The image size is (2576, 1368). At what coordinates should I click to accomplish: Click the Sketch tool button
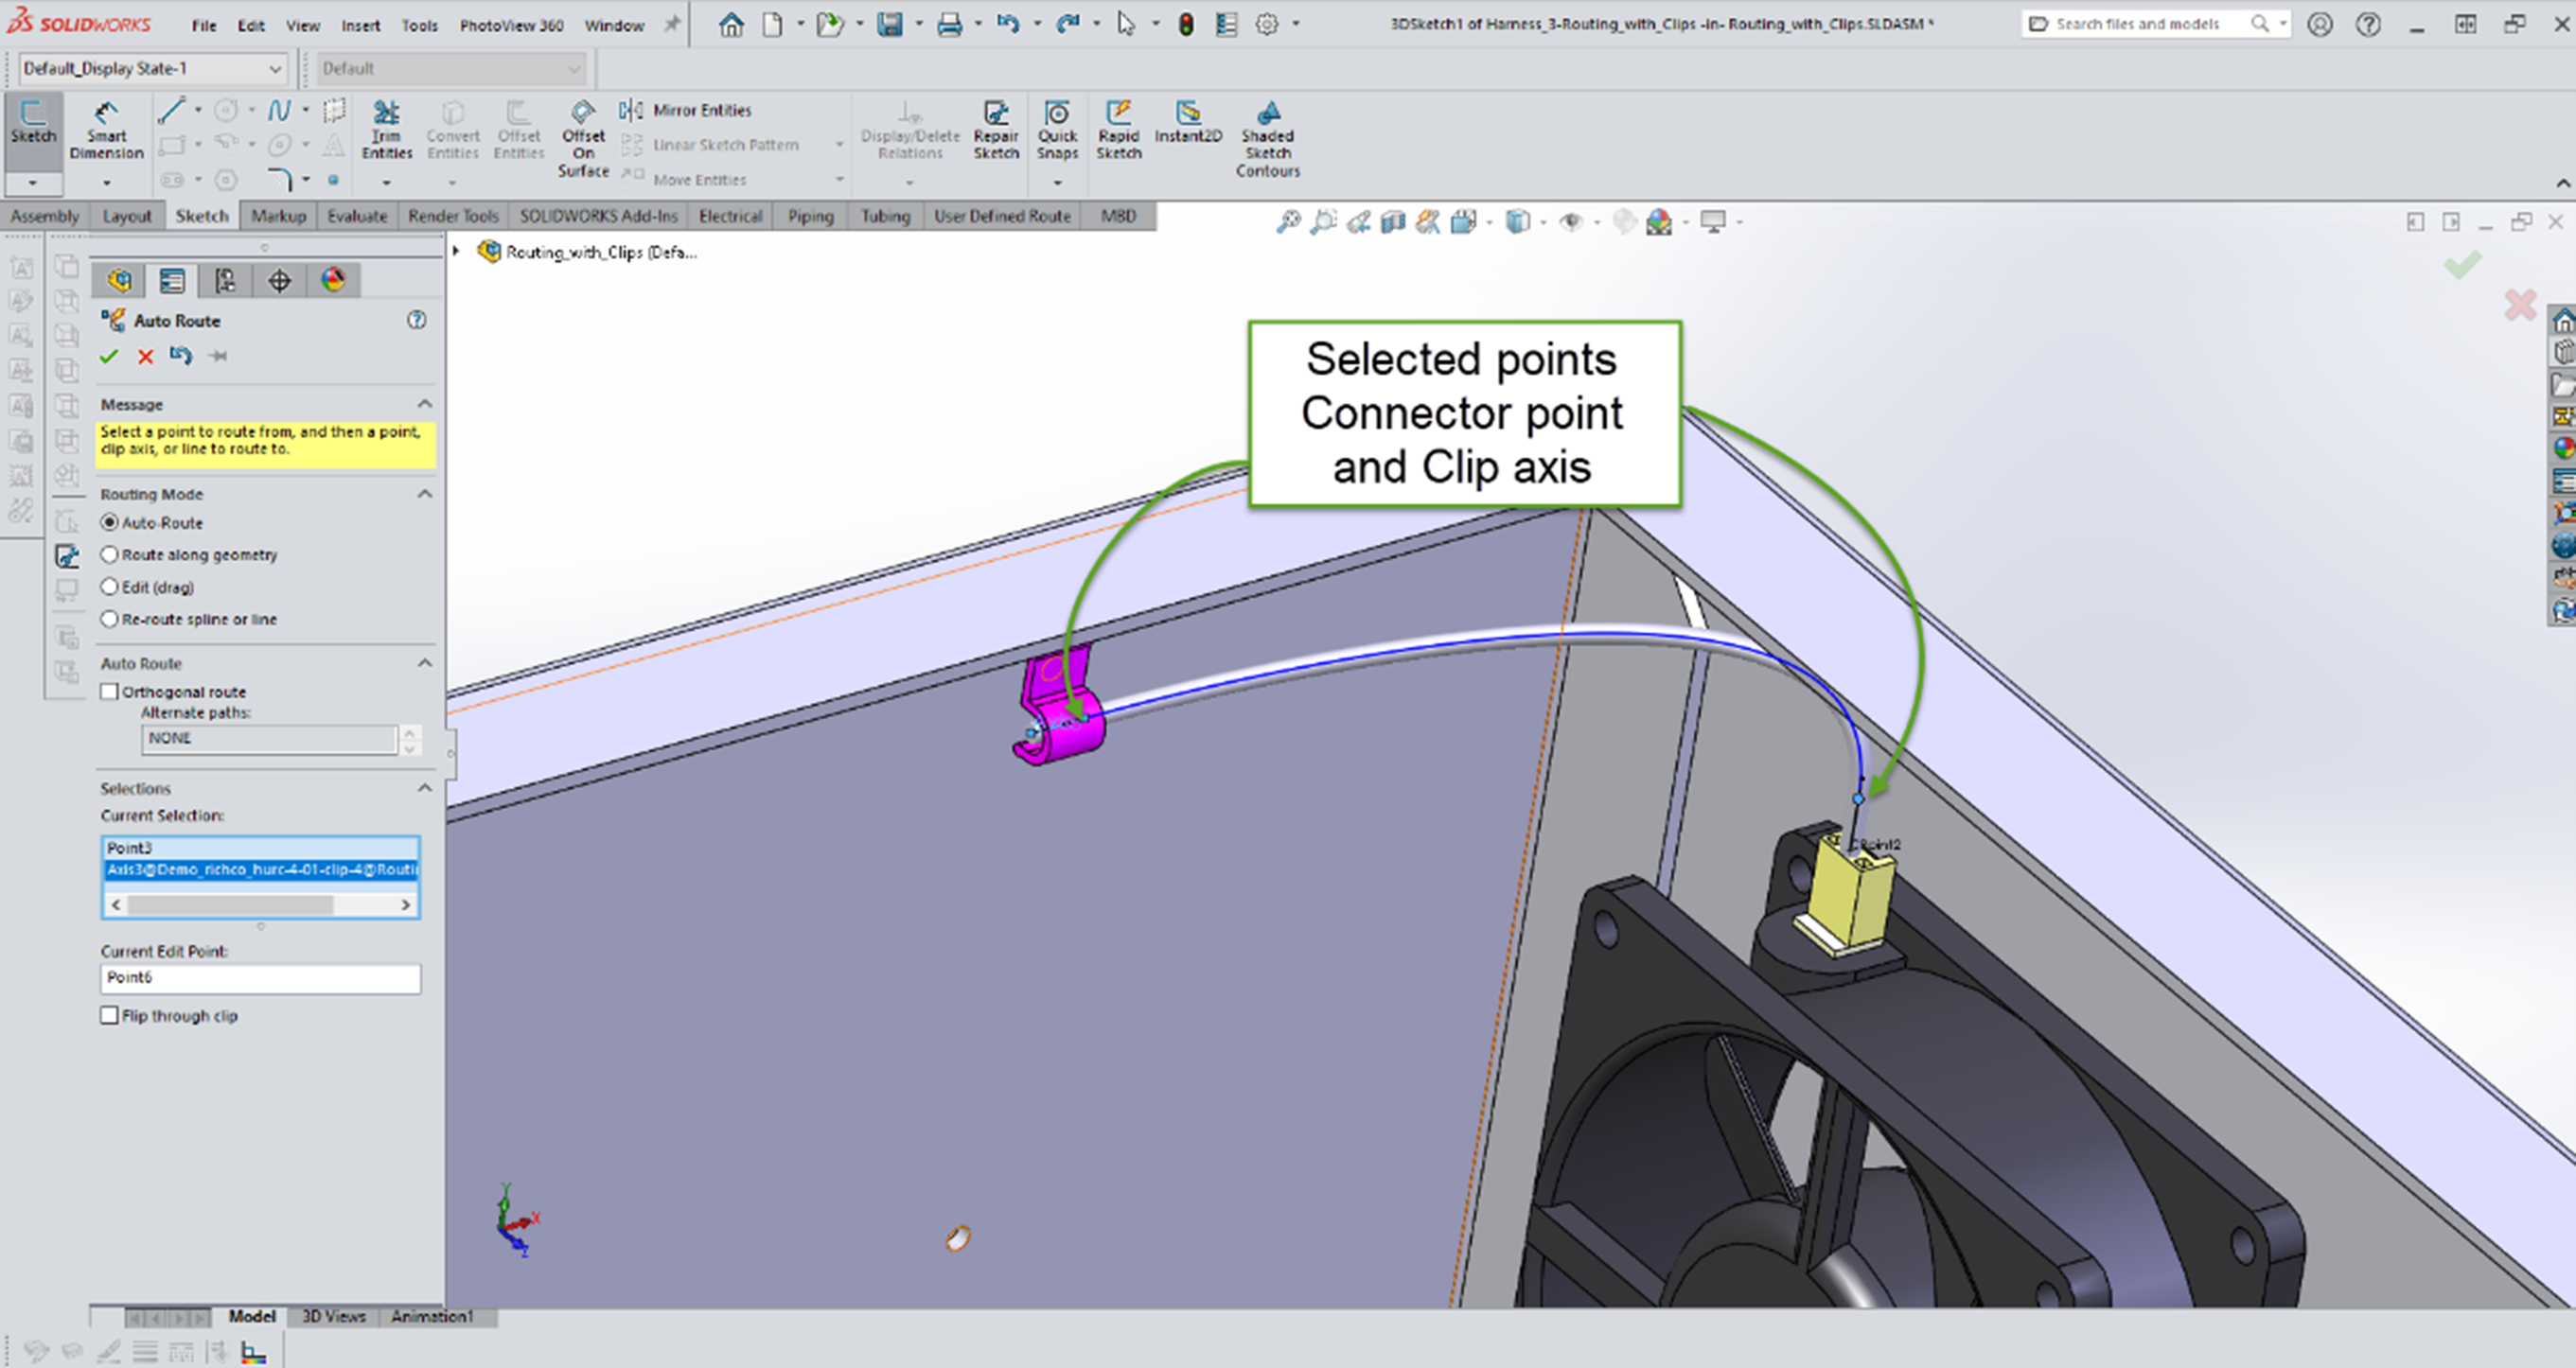point(33,124)
